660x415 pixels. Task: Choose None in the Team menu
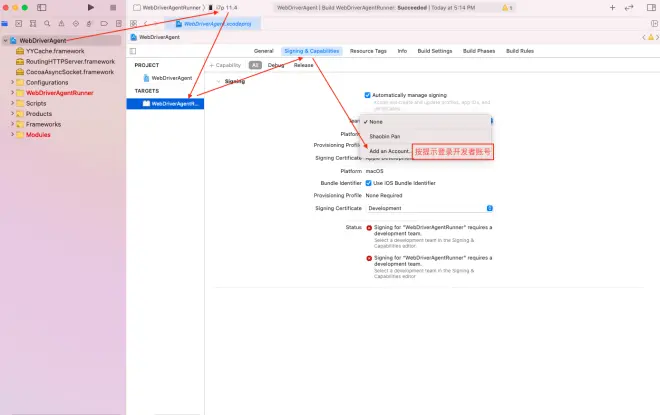pos(425,122)
